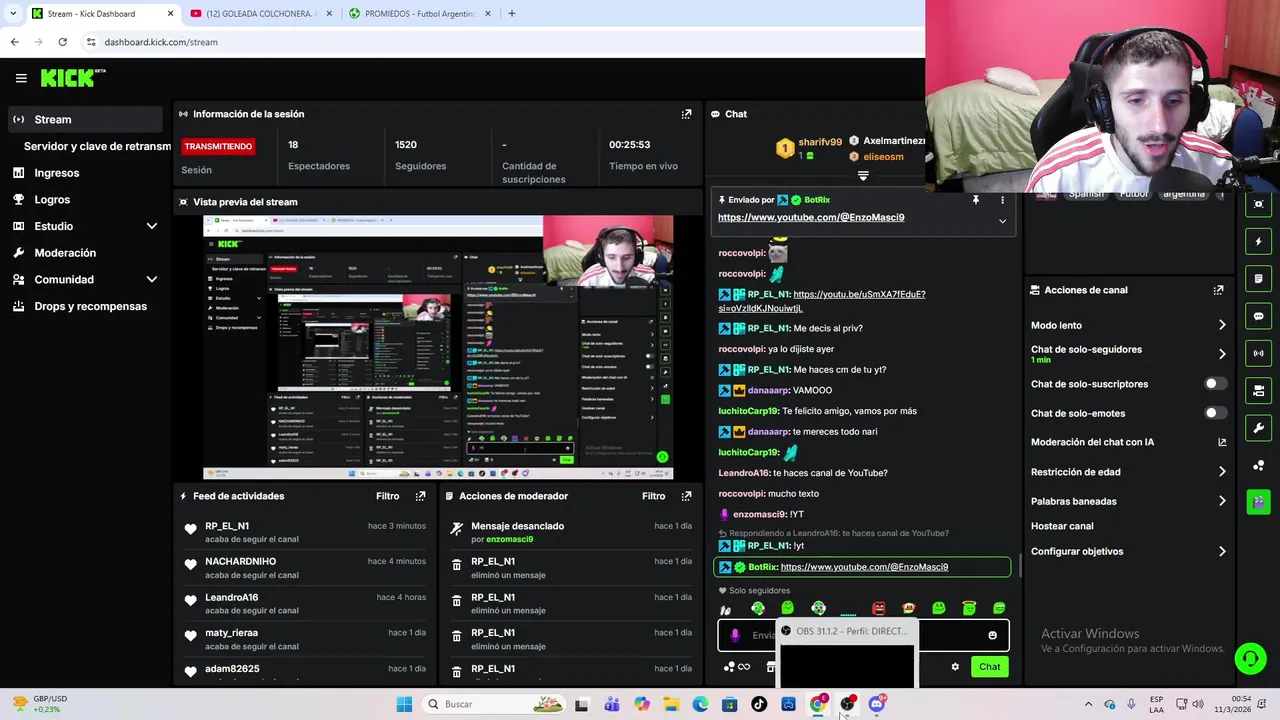Click Mensaje desanclado moderator action
This screenshot has width=1280, height=720.
click(x=517, y=526)
